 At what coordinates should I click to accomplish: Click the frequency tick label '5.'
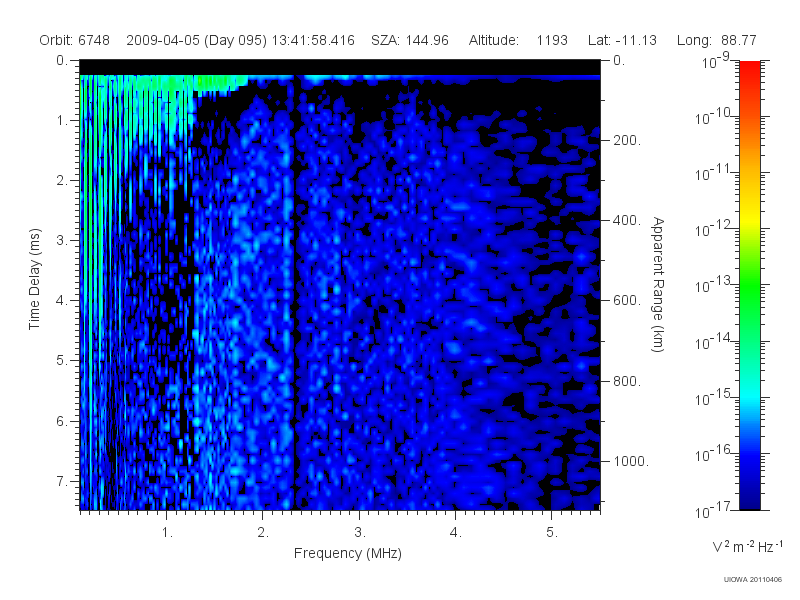pos(552,533)
